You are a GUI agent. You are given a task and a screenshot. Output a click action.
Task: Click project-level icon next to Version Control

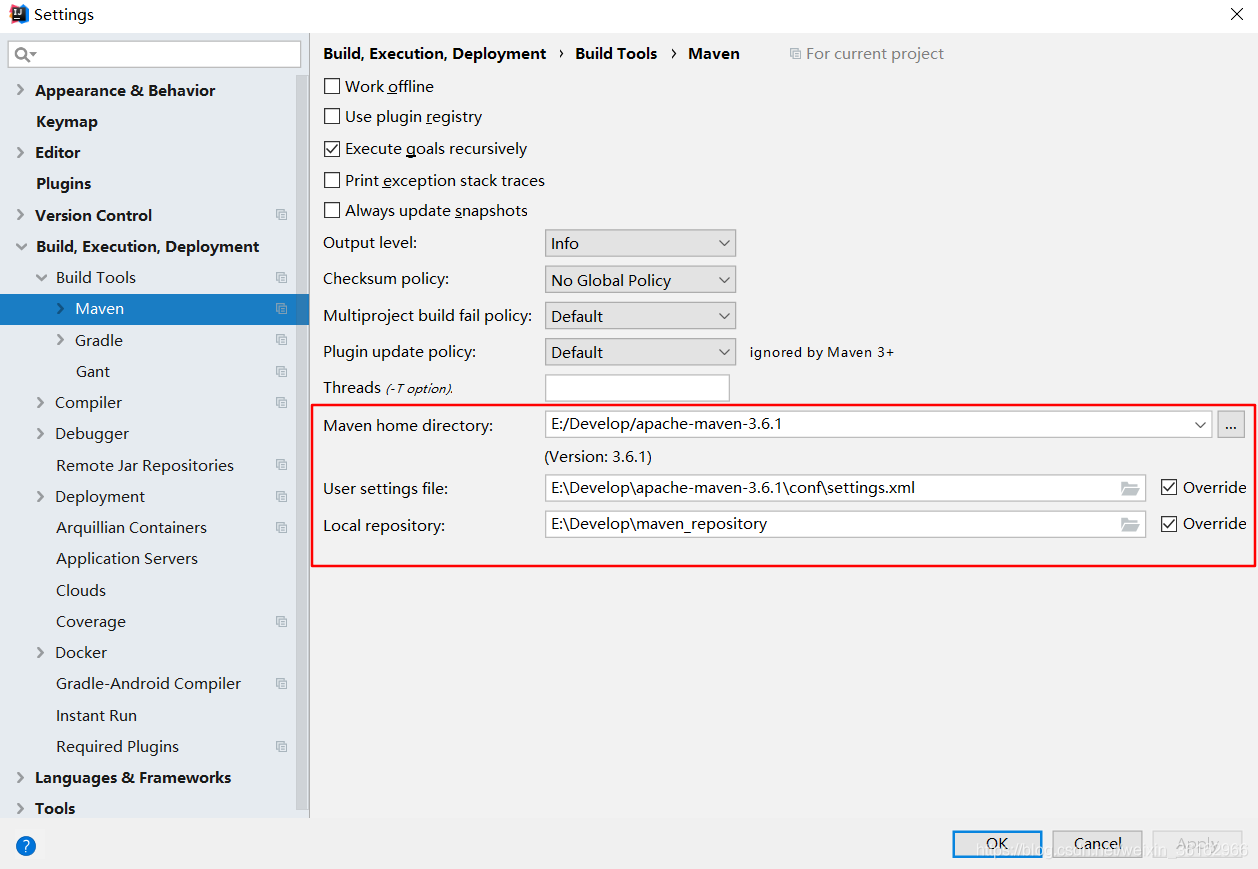coord(281,215)
